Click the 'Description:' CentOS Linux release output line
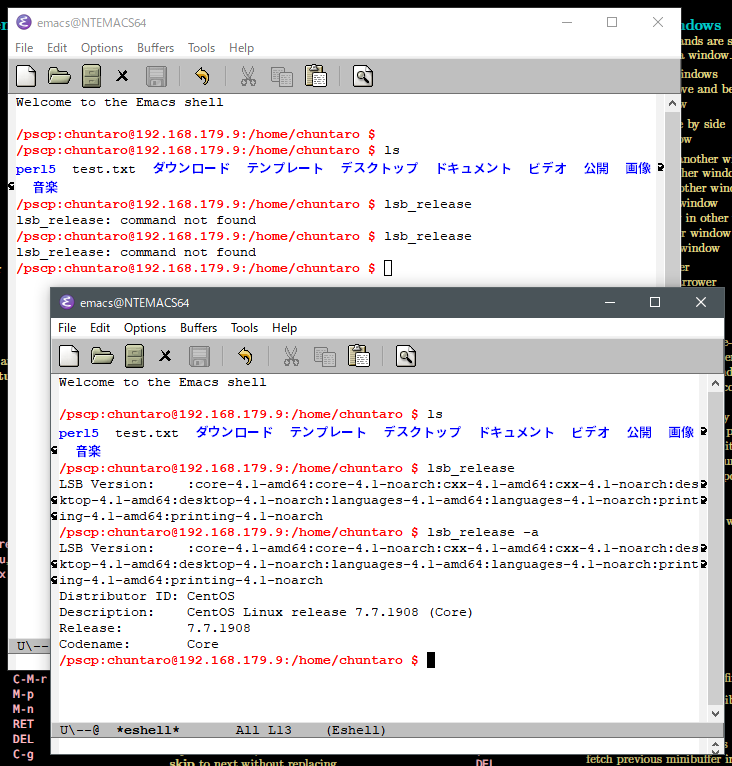Viewport: 732px width, 766px height. (266, 612)
